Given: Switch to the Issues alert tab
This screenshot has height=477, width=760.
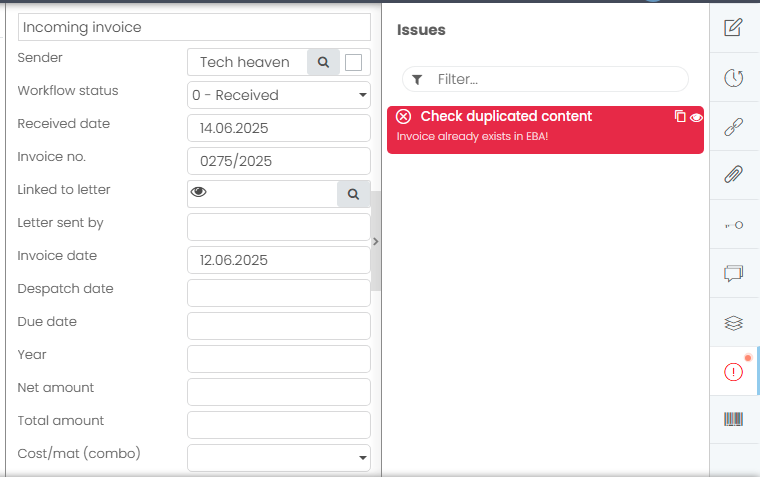Looking at the screenshot, I should click(x=733, y=371).
